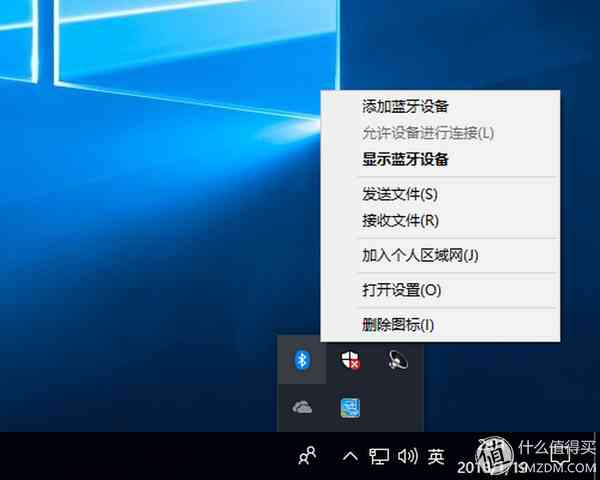Click the greyed-out 允许设备进行连接(L) entry

coord(428,132)
